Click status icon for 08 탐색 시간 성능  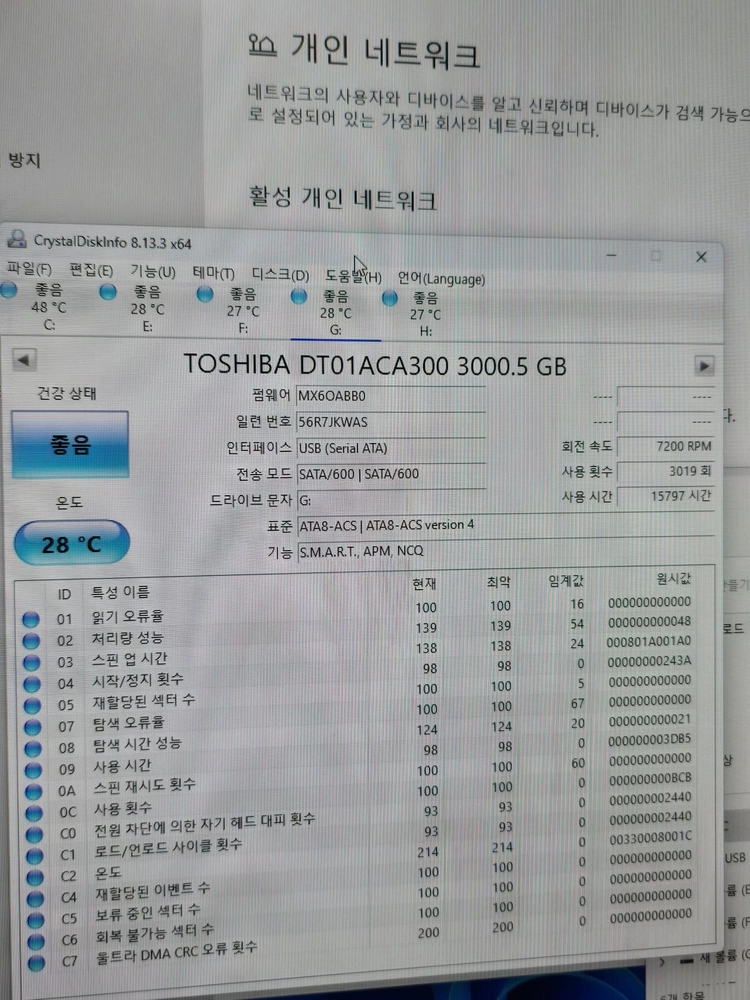point(33,748)
